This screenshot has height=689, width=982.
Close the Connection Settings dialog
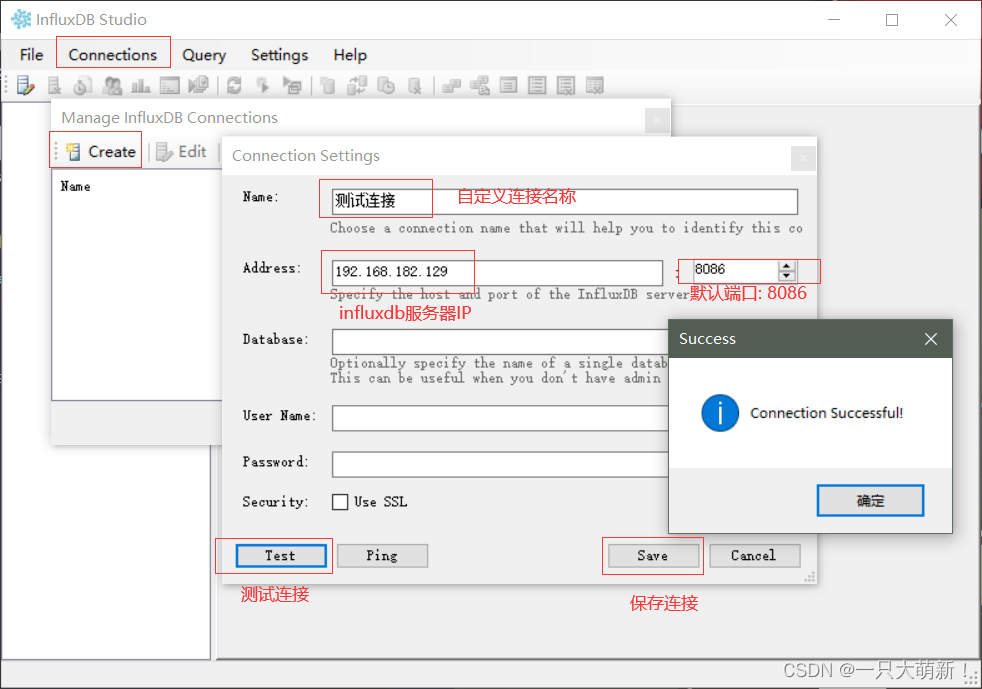pos(803,158)
